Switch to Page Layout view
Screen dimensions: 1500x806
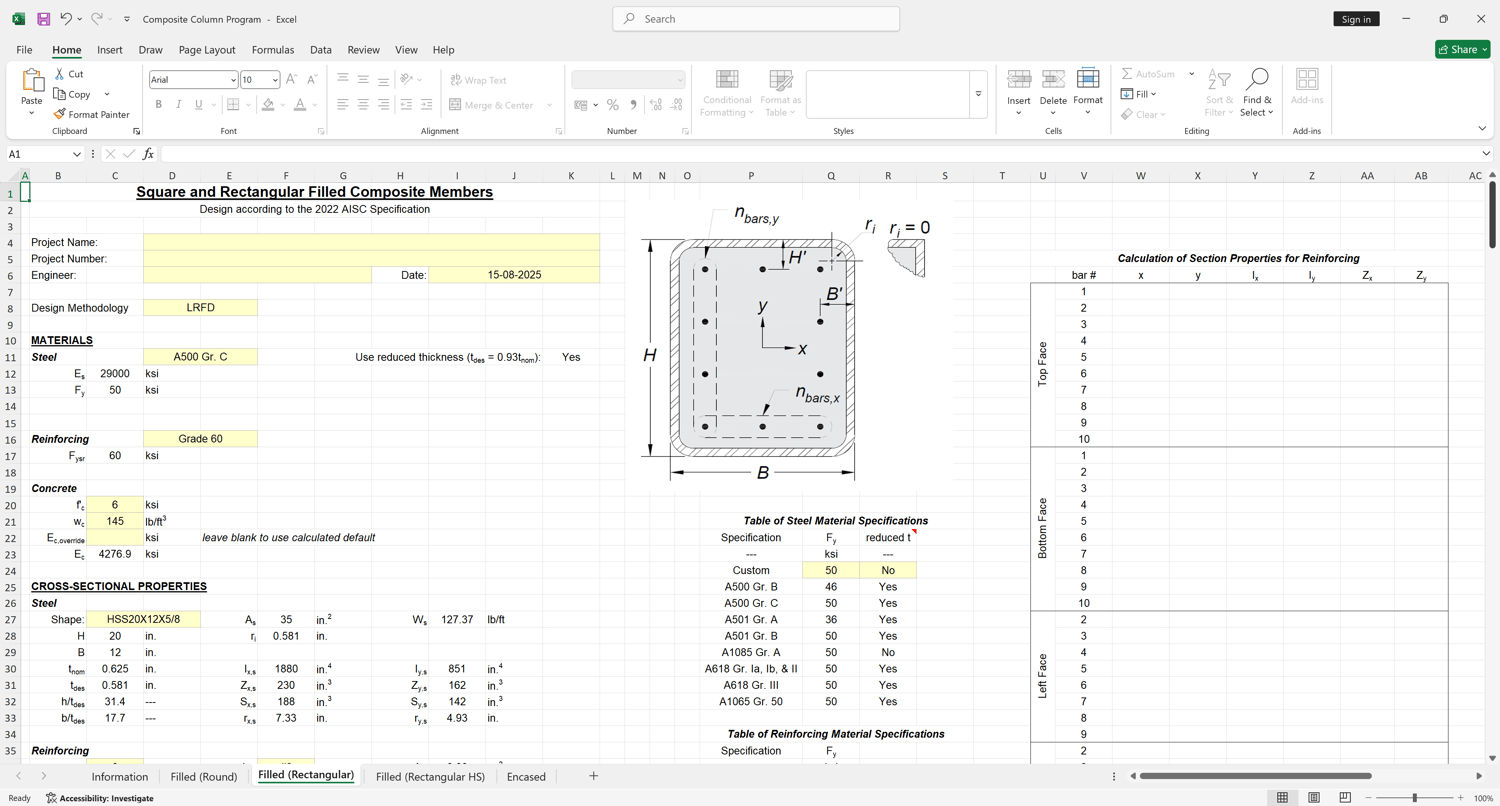1314,798
